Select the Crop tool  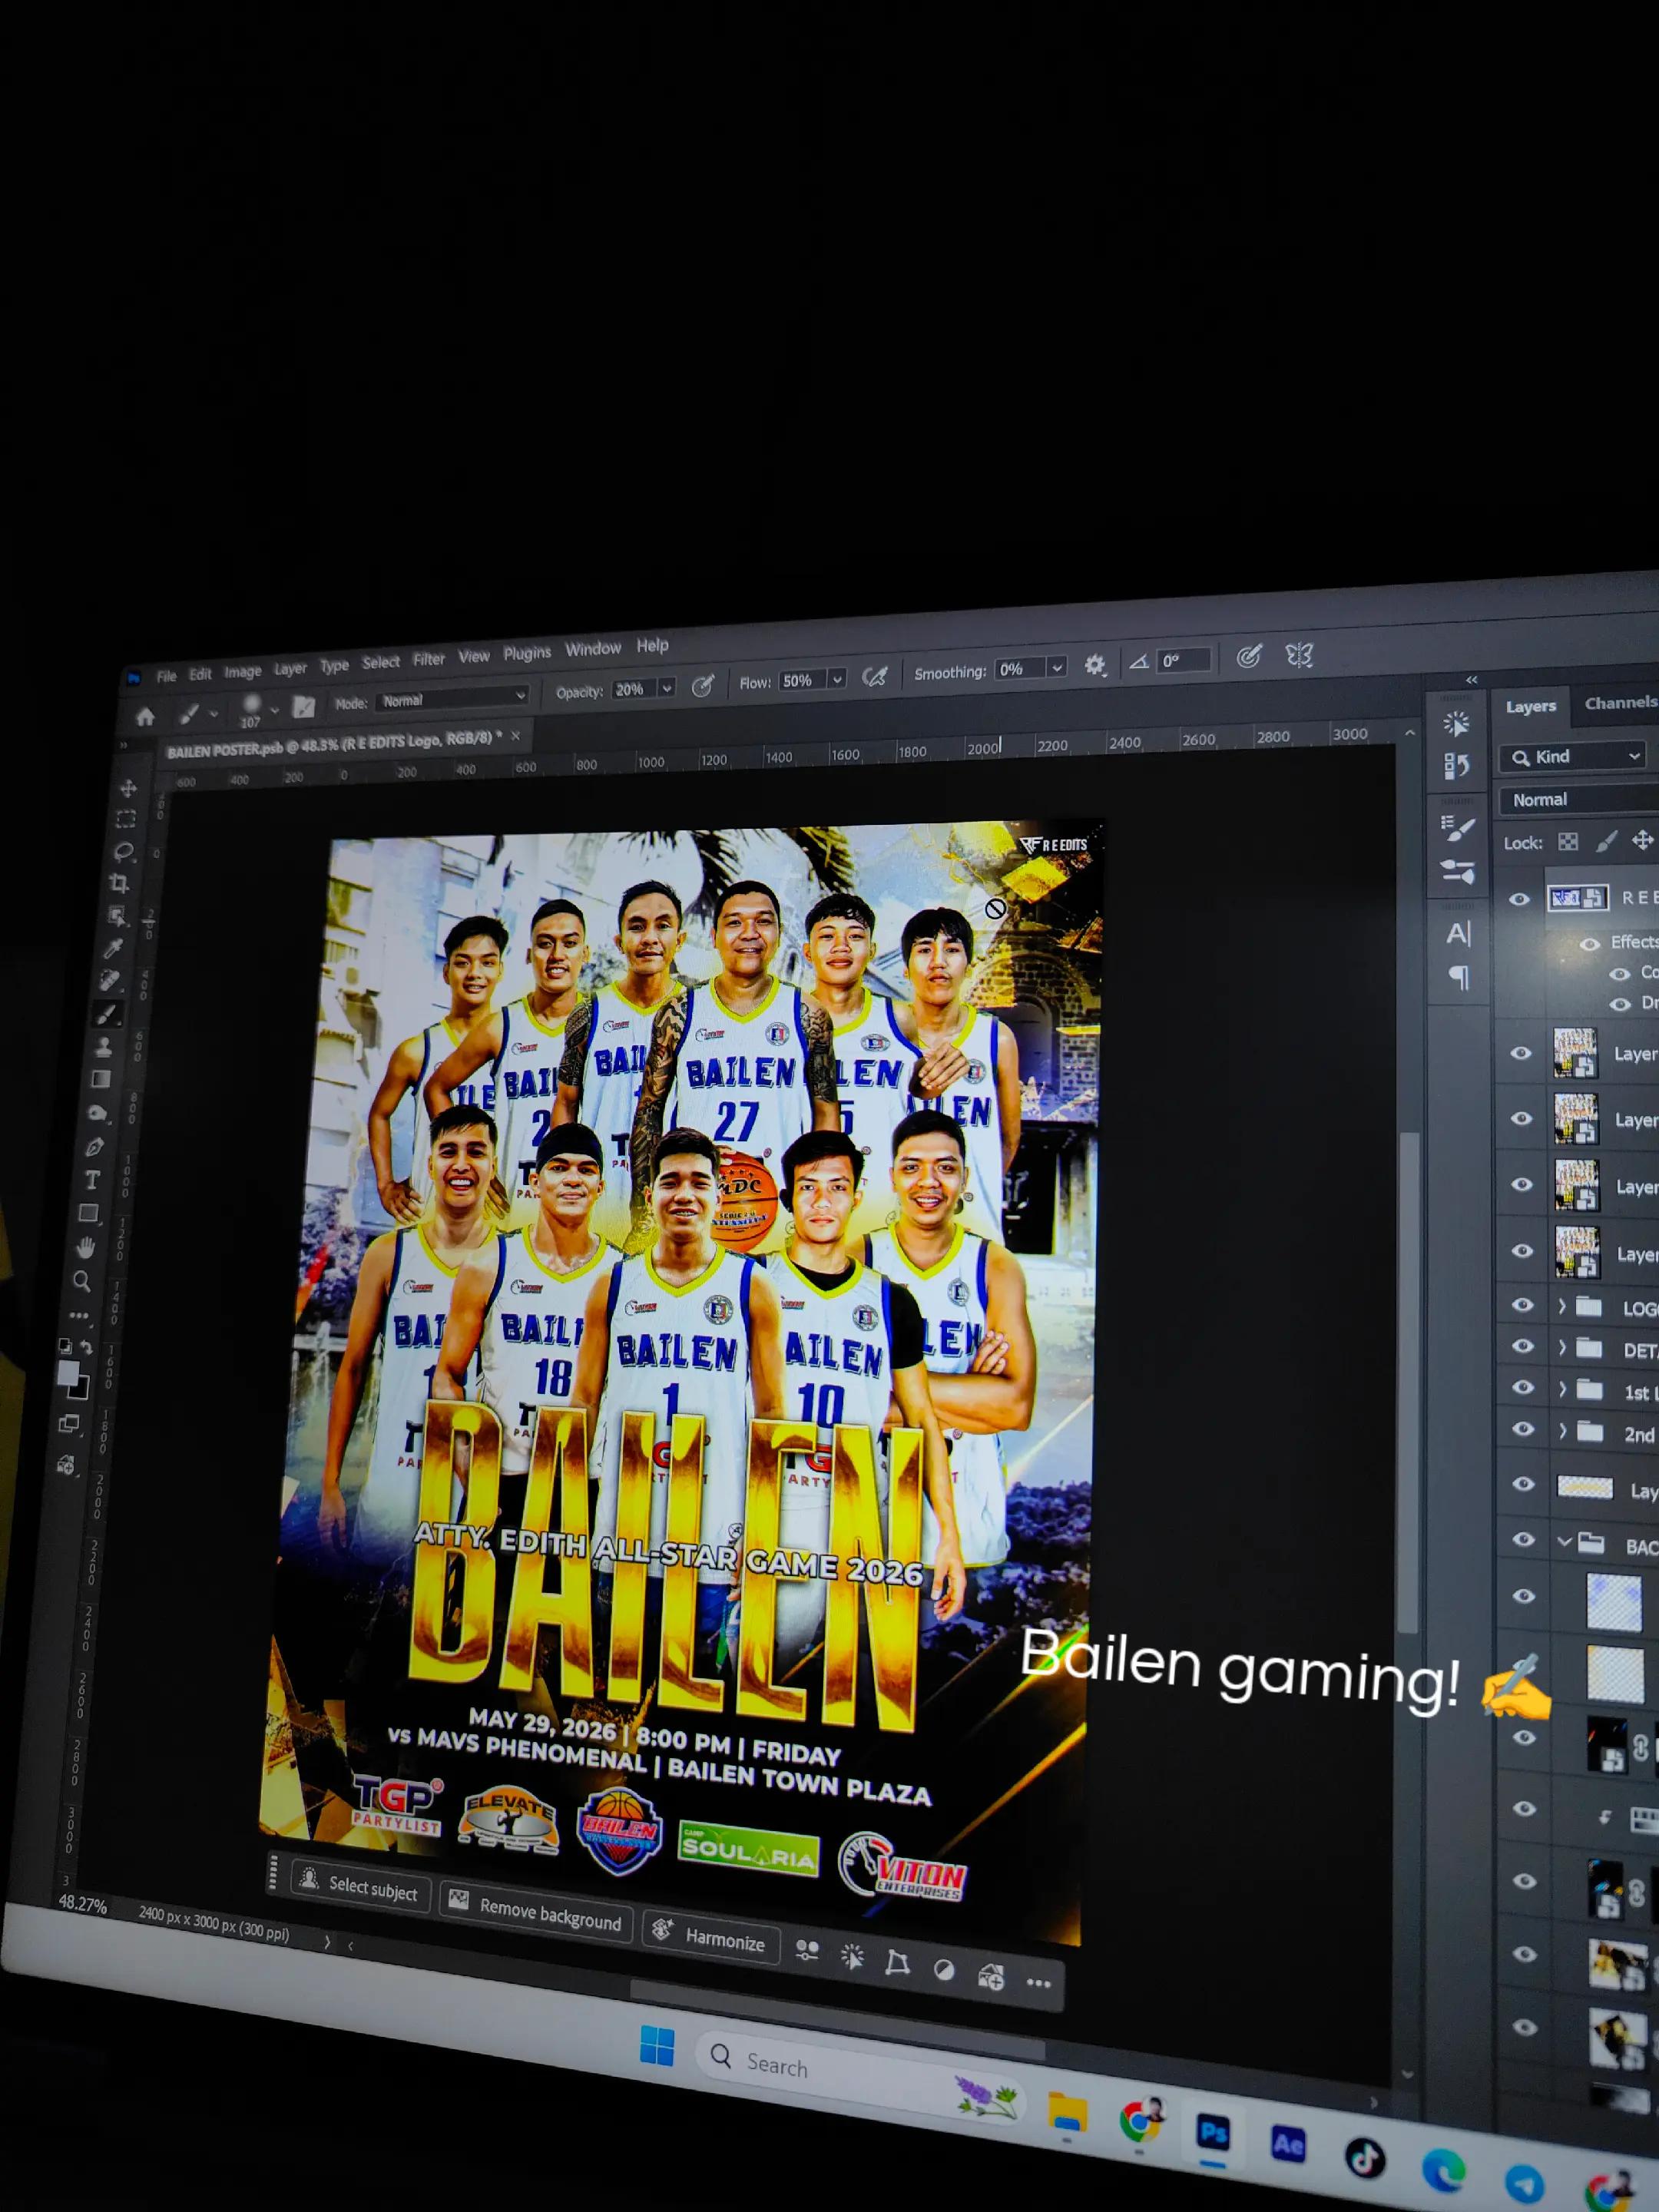[119, 883]
